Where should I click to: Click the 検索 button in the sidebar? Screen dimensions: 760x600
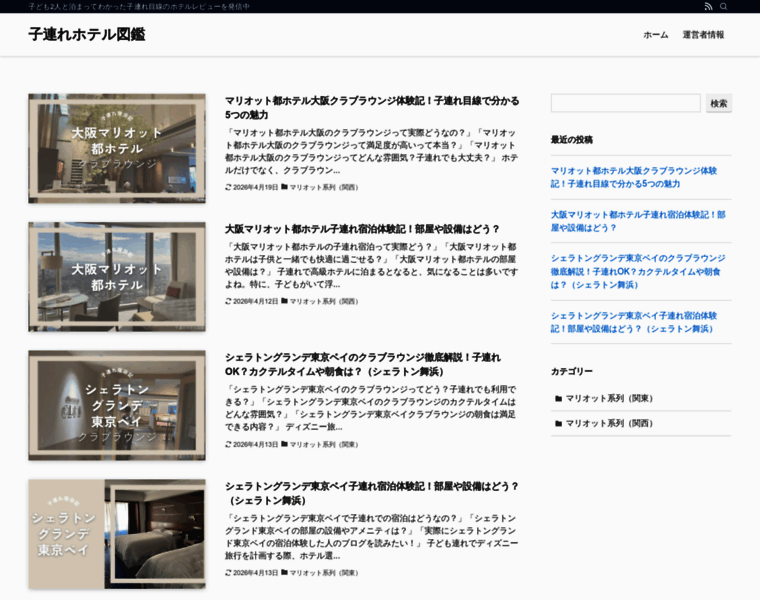click(719, 103)
